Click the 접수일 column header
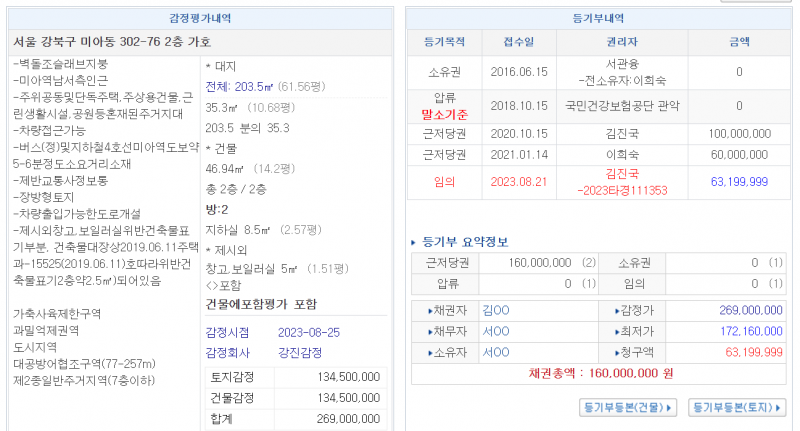Image resolution: width=800 pixels, height=431 pixels. coord(519,42)
